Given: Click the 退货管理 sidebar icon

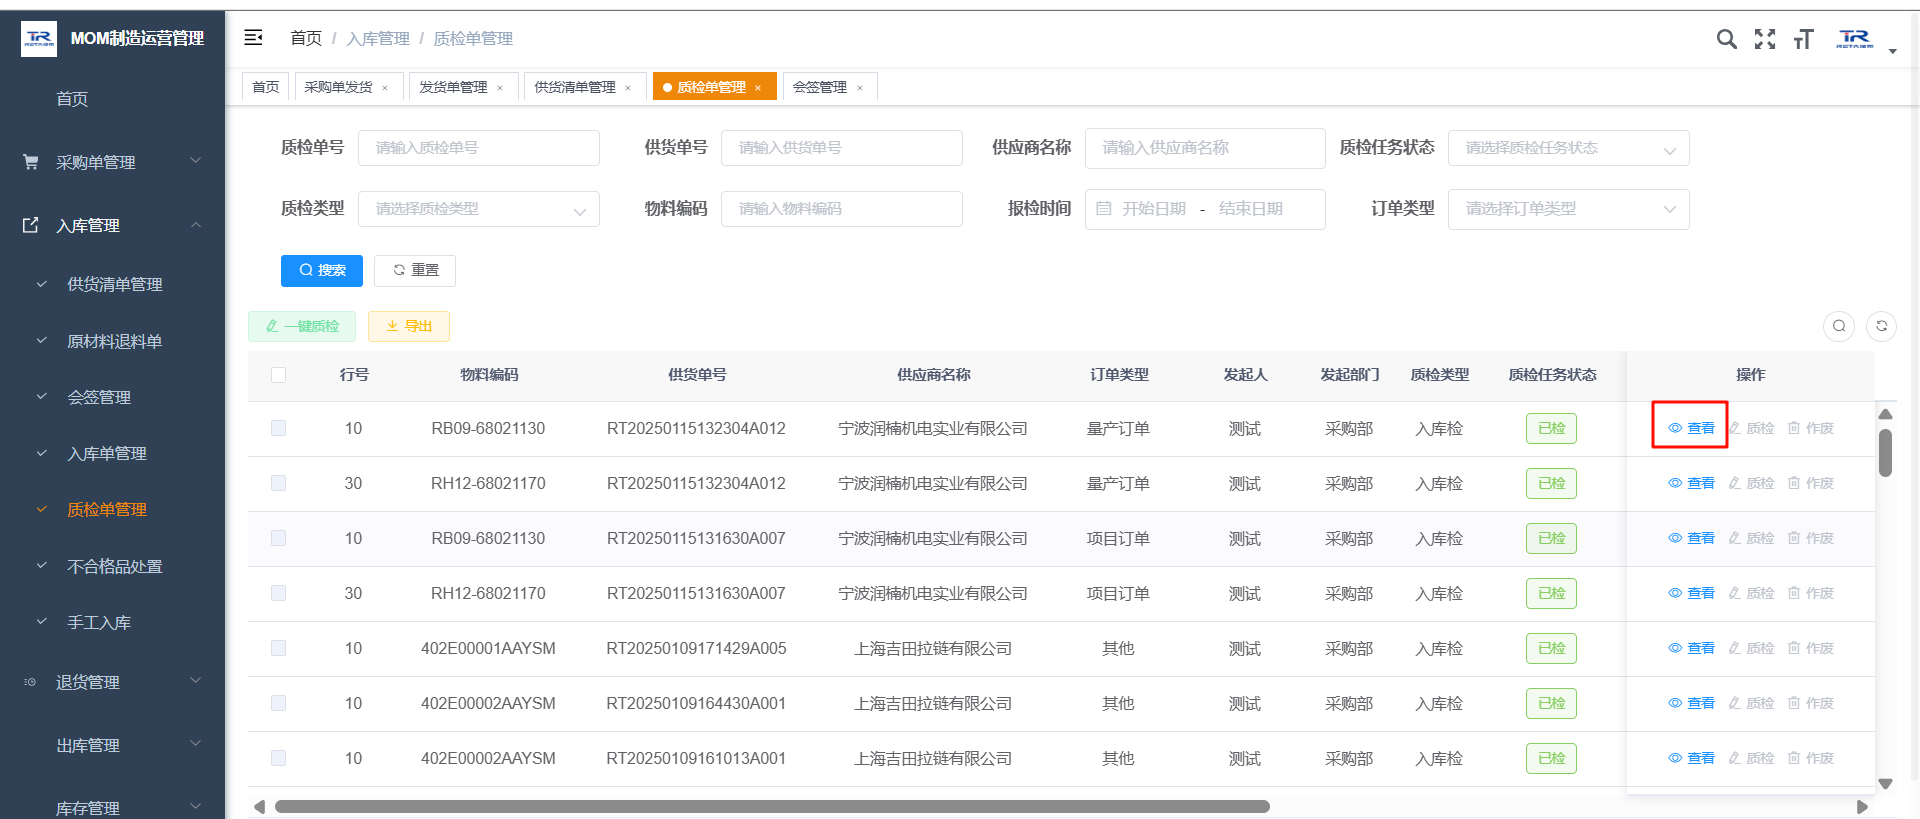Looking at the screenshot, I should [31, 682].
